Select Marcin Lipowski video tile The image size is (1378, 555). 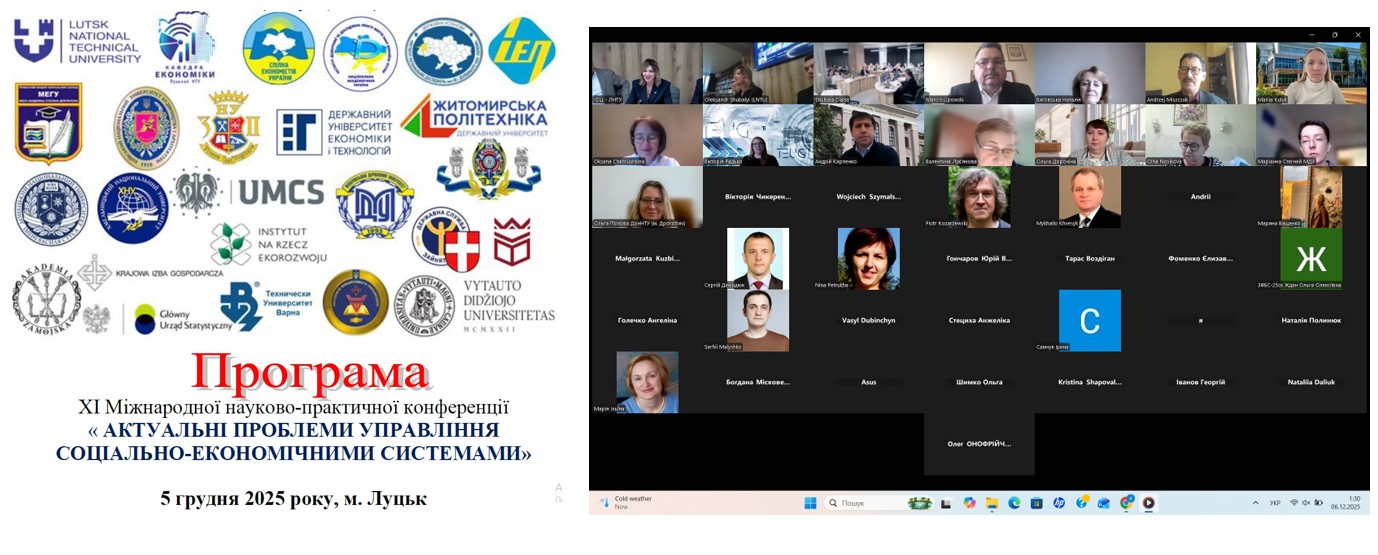(x=978, y=73)
